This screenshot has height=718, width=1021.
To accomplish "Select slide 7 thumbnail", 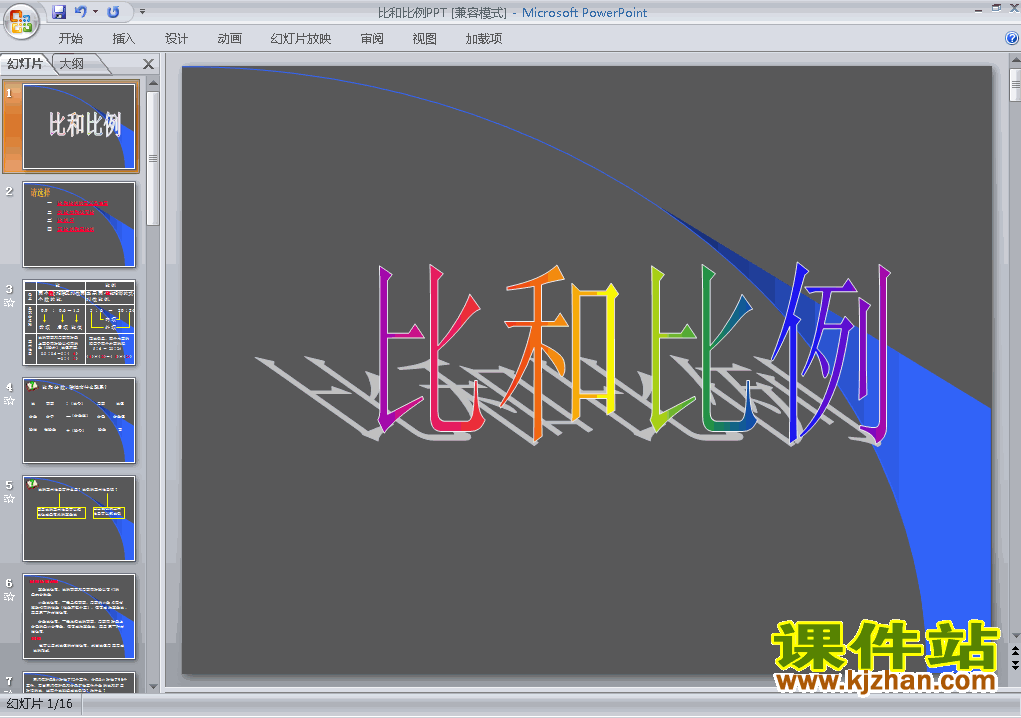I will 79,682.
